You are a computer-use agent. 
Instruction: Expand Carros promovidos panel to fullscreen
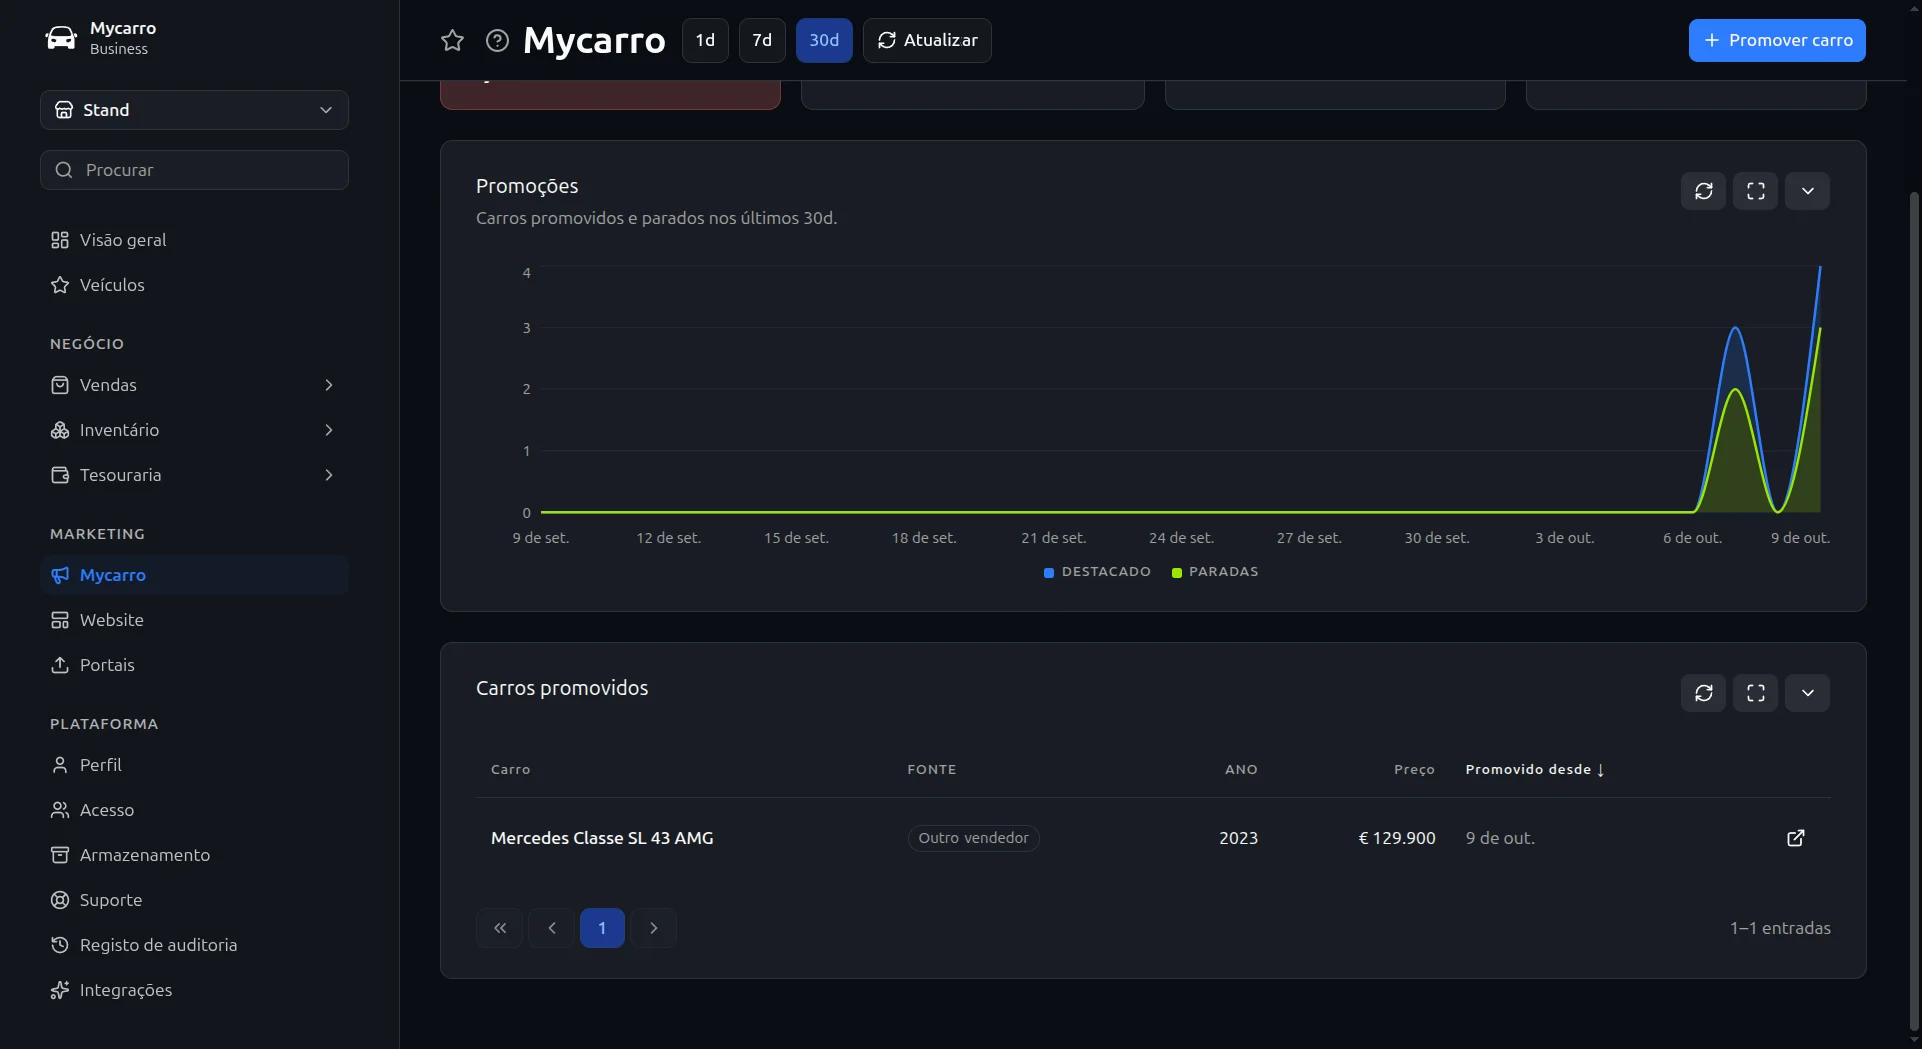pyautogui.click(x=1755, y=693)
